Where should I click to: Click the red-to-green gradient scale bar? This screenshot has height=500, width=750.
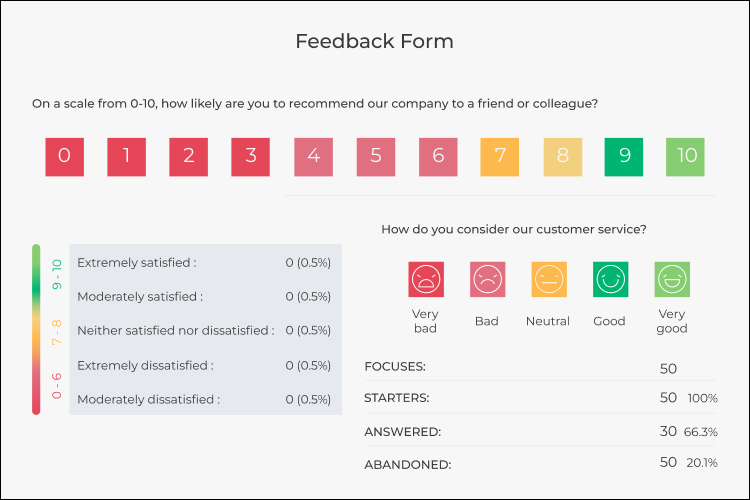click(37, 329)
